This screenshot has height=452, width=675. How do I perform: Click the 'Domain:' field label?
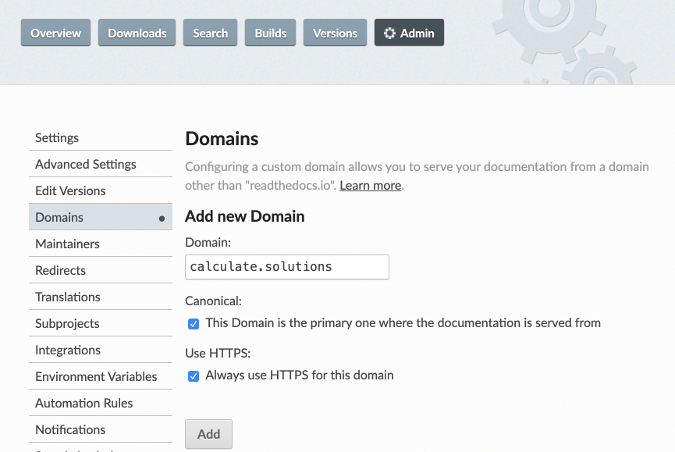tap(208, 243)
